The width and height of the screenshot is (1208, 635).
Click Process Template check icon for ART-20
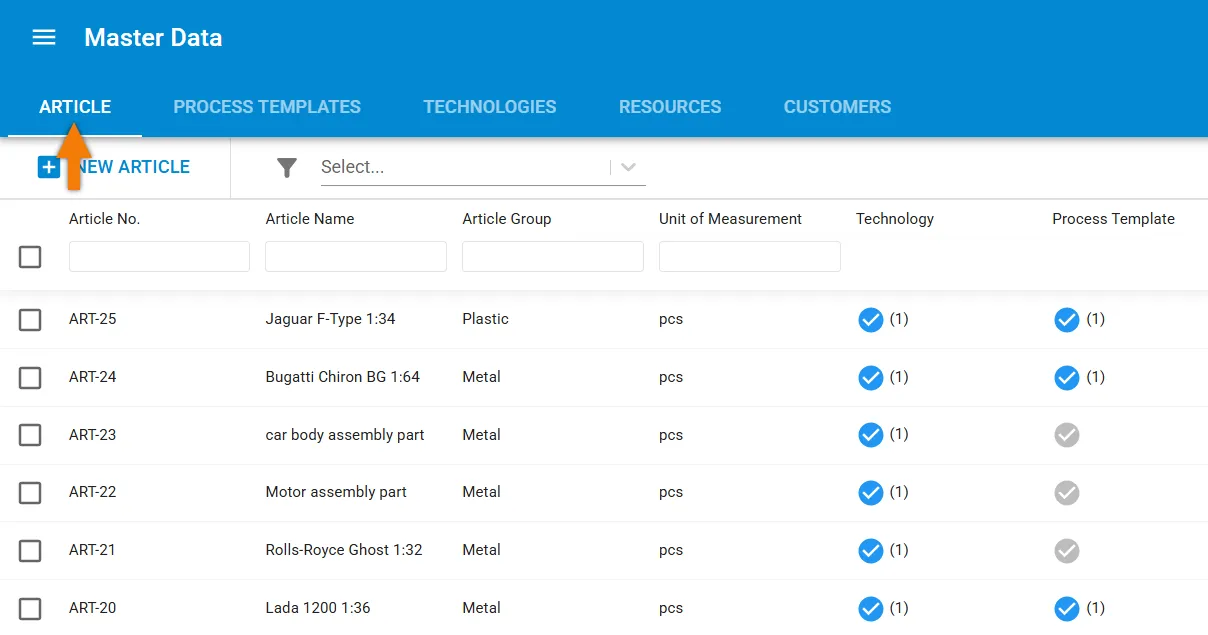tap(1067, 609)
